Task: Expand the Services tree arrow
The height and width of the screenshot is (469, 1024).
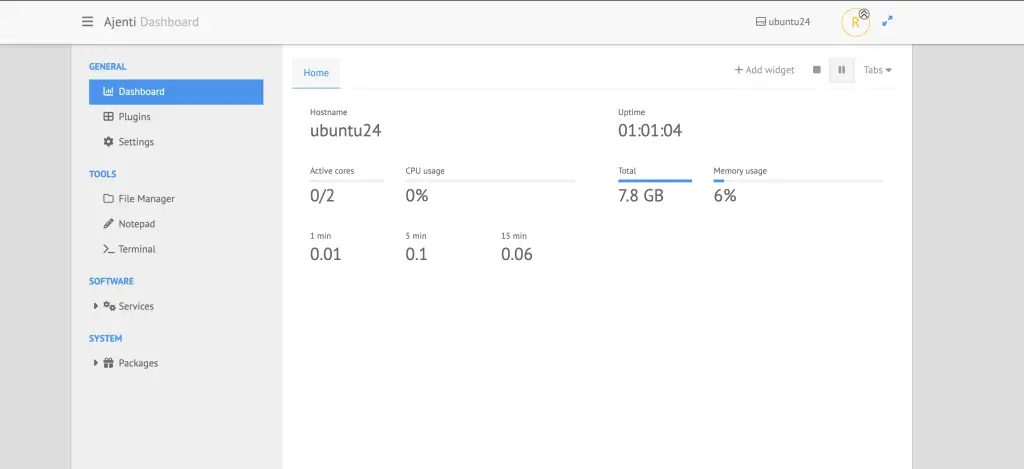Action: click(x=96, y=306)
